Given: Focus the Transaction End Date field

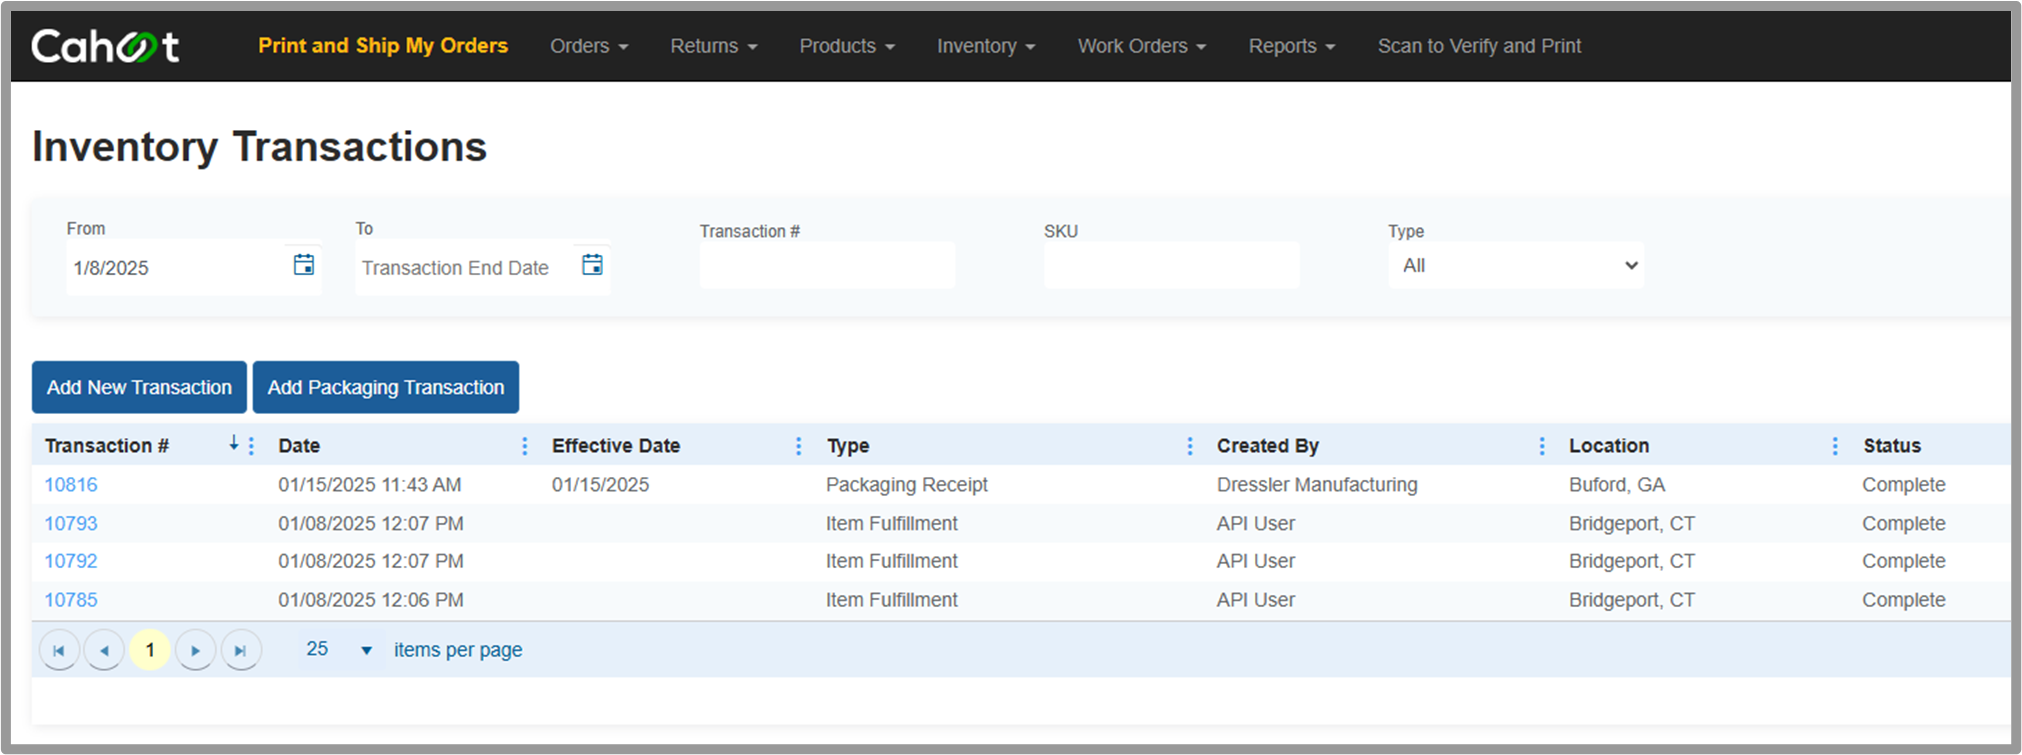Looking at the screenshot, I should (465, 268).
